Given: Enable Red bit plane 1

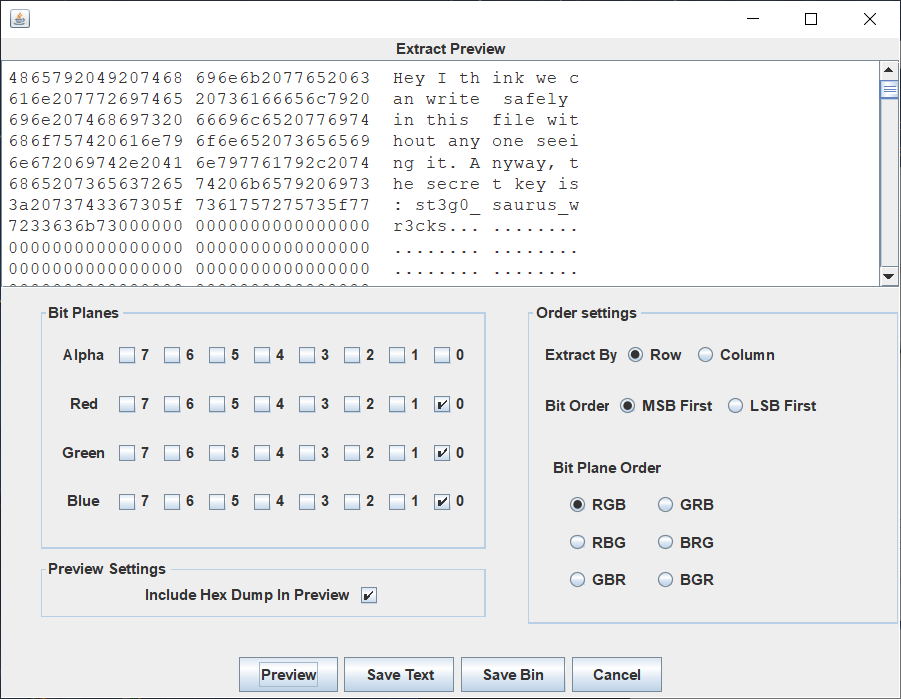Looking at the screenshot, I should click(397, 404).
